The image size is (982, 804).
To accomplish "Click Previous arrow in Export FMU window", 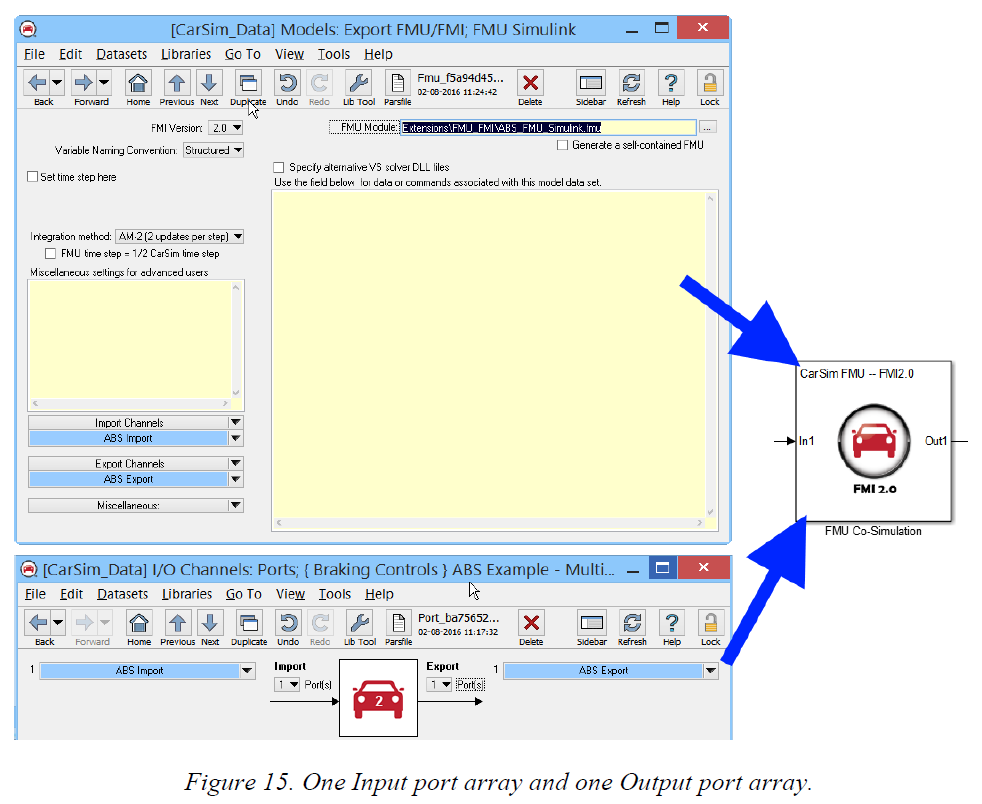I will click(x=177, y=83).
